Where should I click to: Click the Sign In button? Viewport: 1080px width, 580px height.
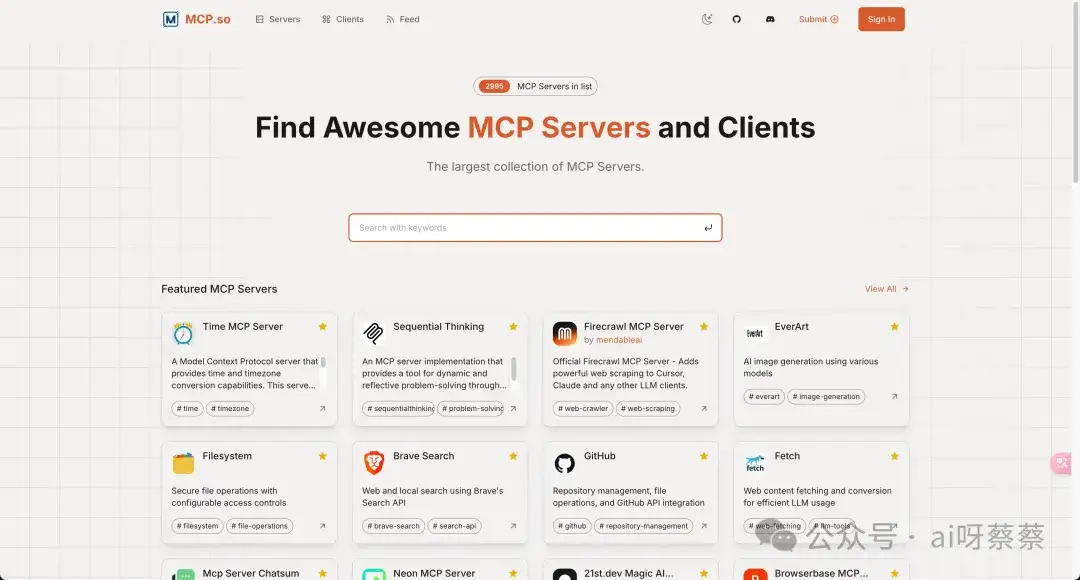(881, 19)
